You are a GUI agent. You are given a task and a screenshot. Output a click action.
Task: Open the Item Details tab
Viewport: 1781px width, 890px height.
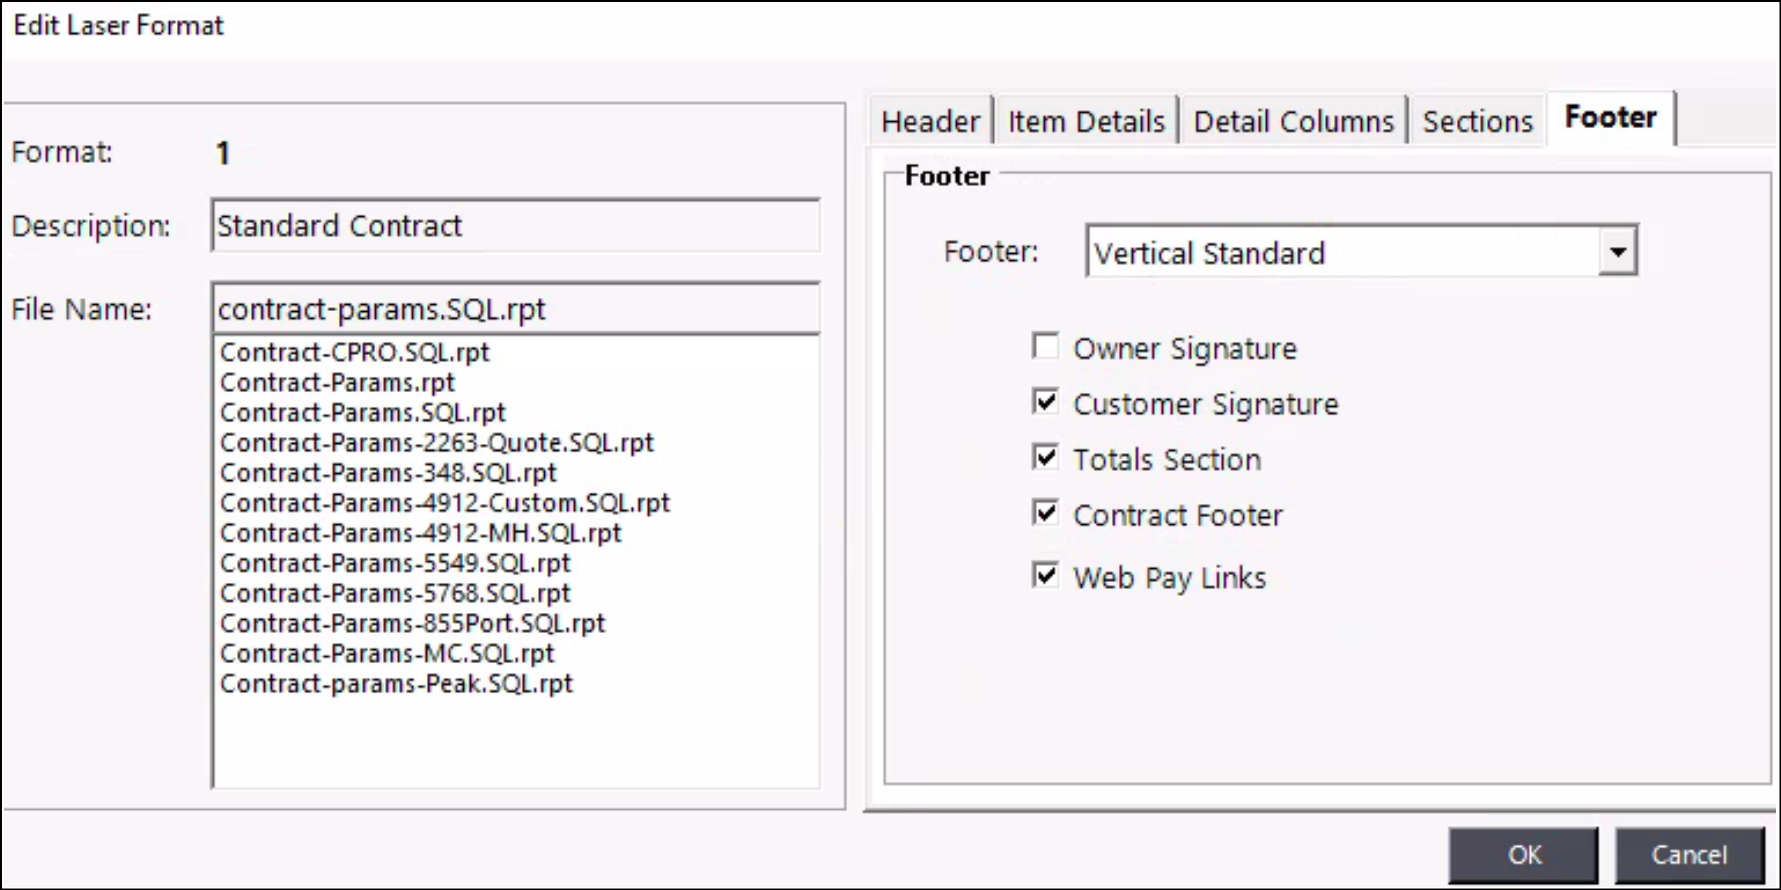[x=1086, y=122]
